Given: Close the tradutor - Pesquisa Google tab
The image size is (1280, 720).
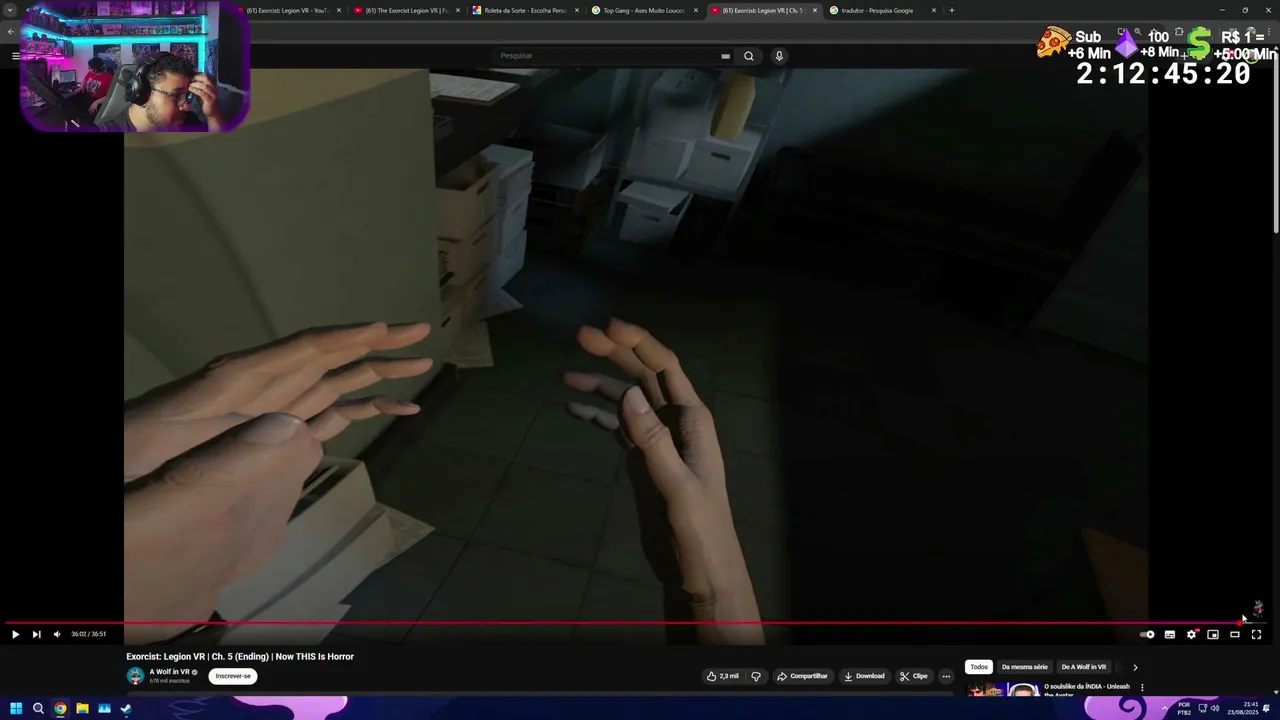Looking at the screenshot, I should [934, 10].
